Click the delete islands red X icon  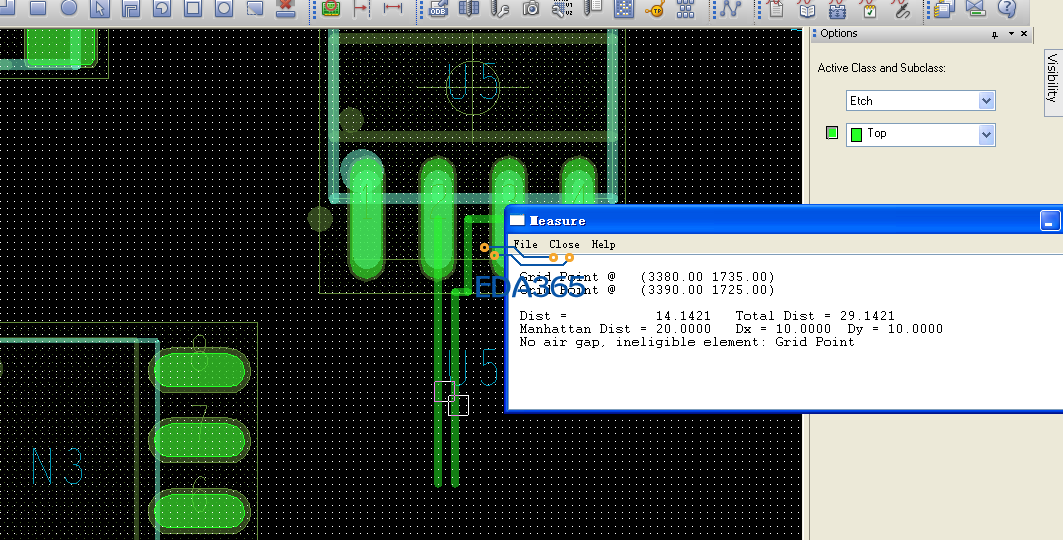coord(286,8)
